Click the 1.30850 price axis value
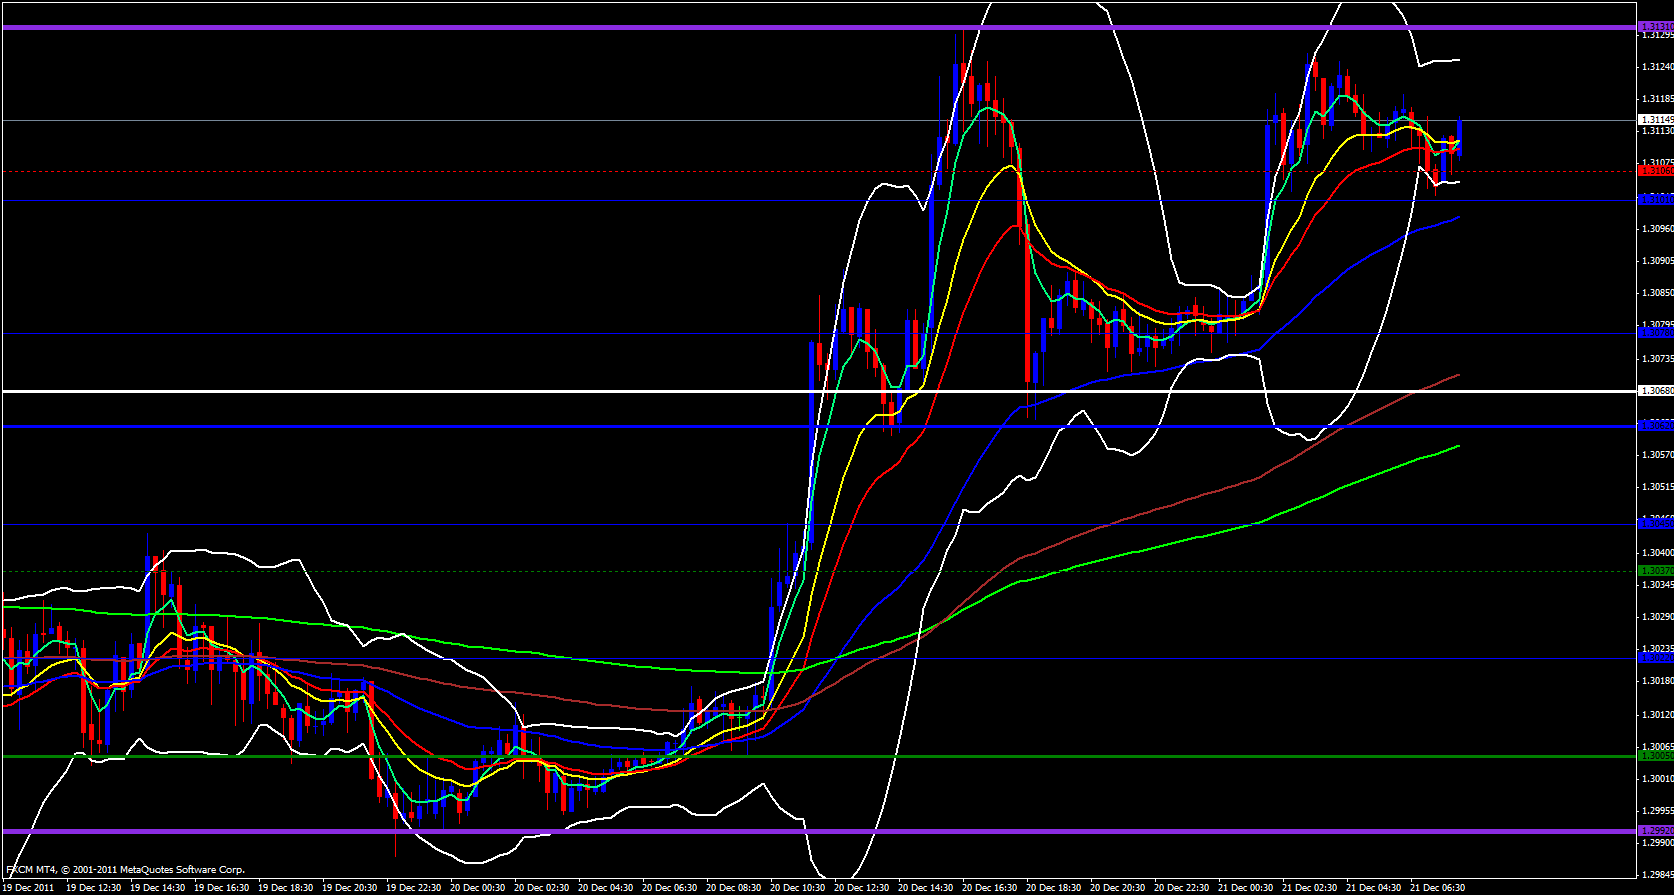Screen dimensions: 1674x895 (1657, 293)
